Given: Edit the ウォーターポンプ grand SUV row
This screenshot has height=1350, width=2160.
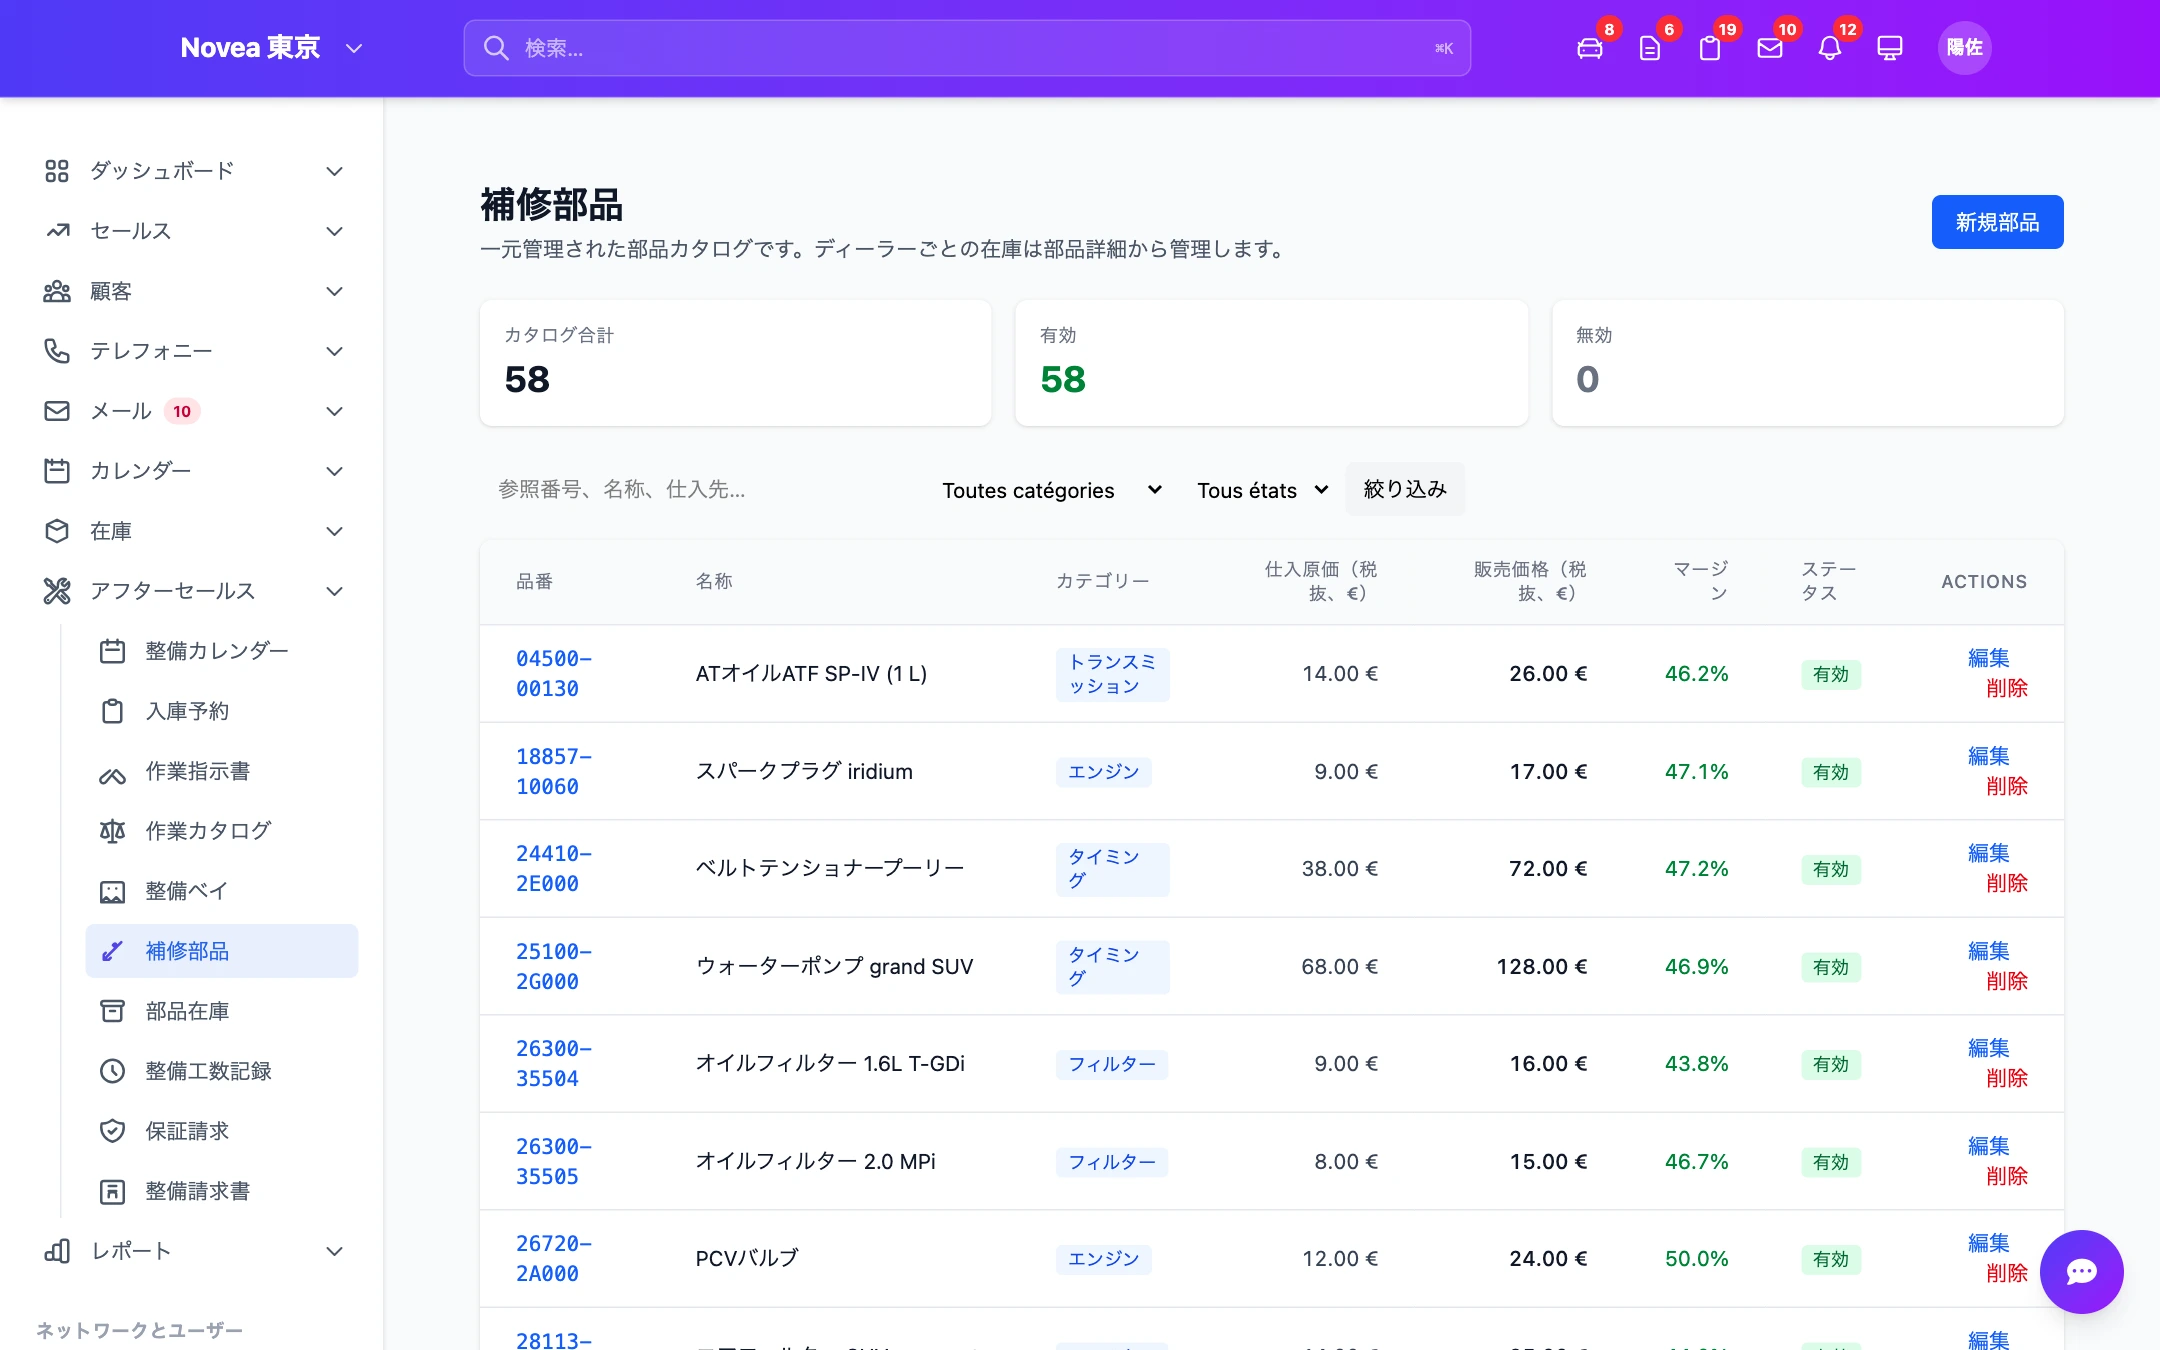Looking at the screenshot, I should 1988,951.
